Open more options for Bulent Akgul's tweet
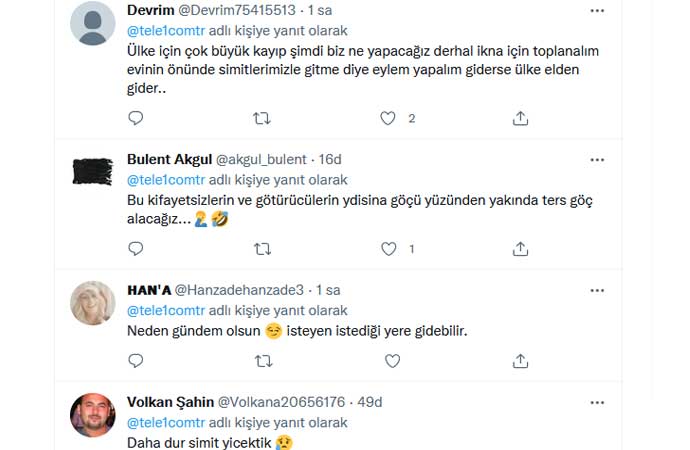The width and height of the screenshot is (690, 450). click(x=597, y=160)
